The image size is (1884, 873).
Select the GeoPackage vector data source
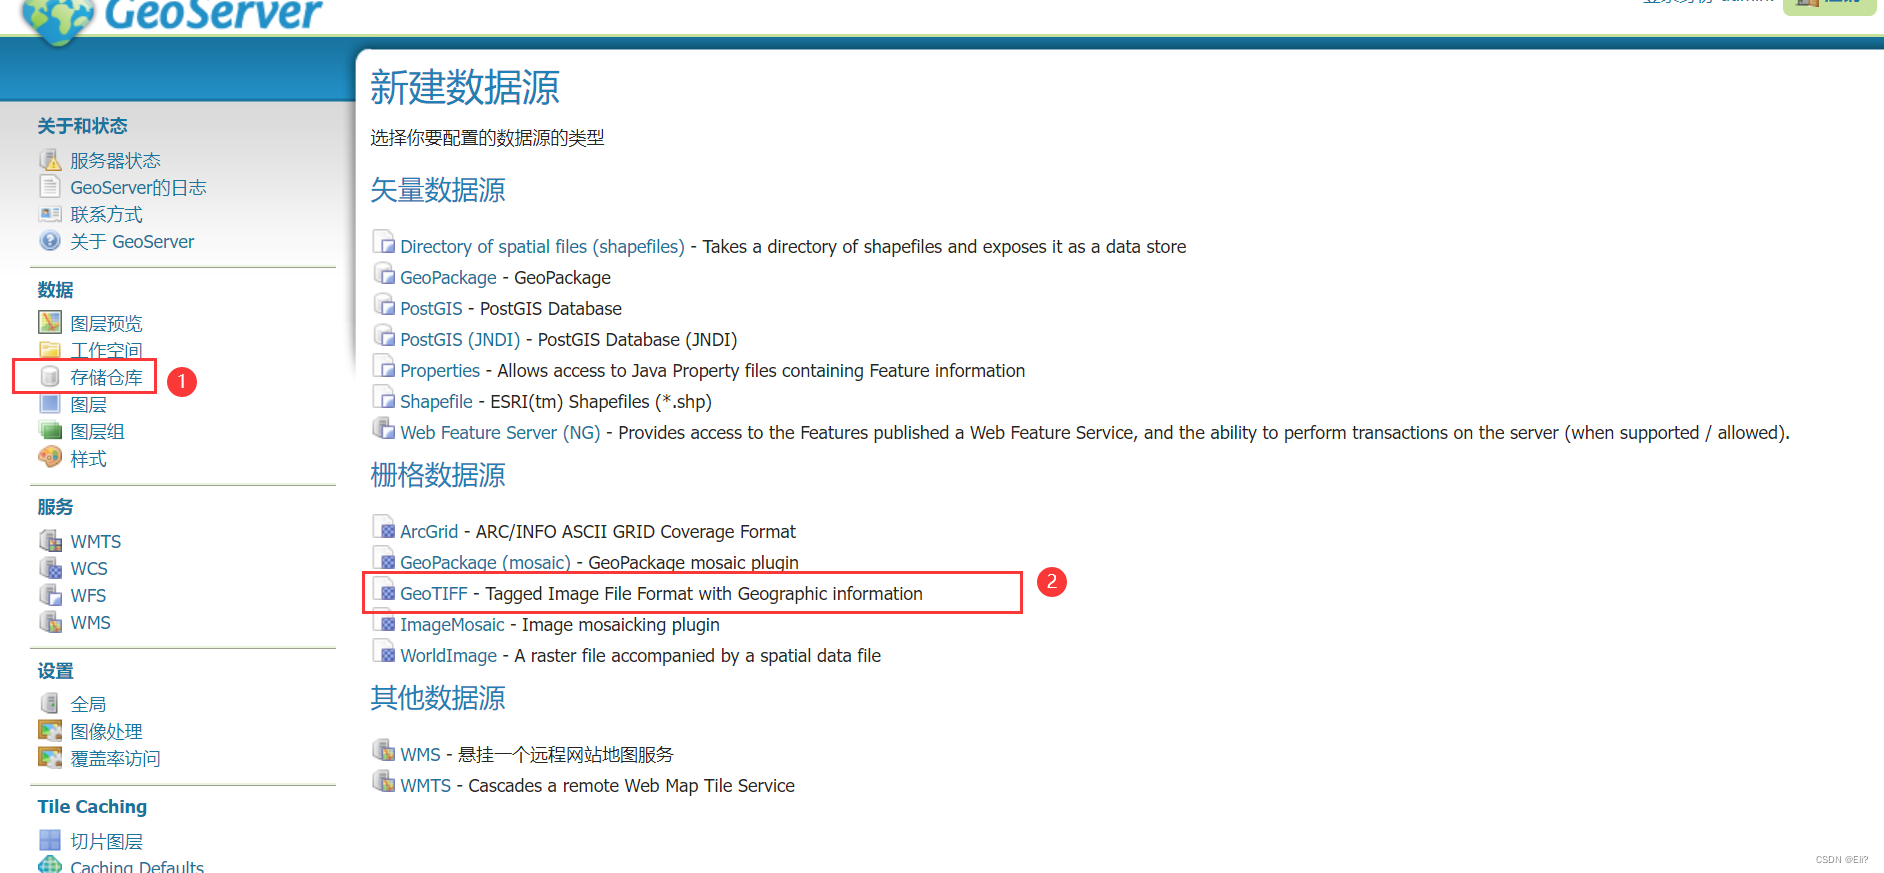coord(448,277)
